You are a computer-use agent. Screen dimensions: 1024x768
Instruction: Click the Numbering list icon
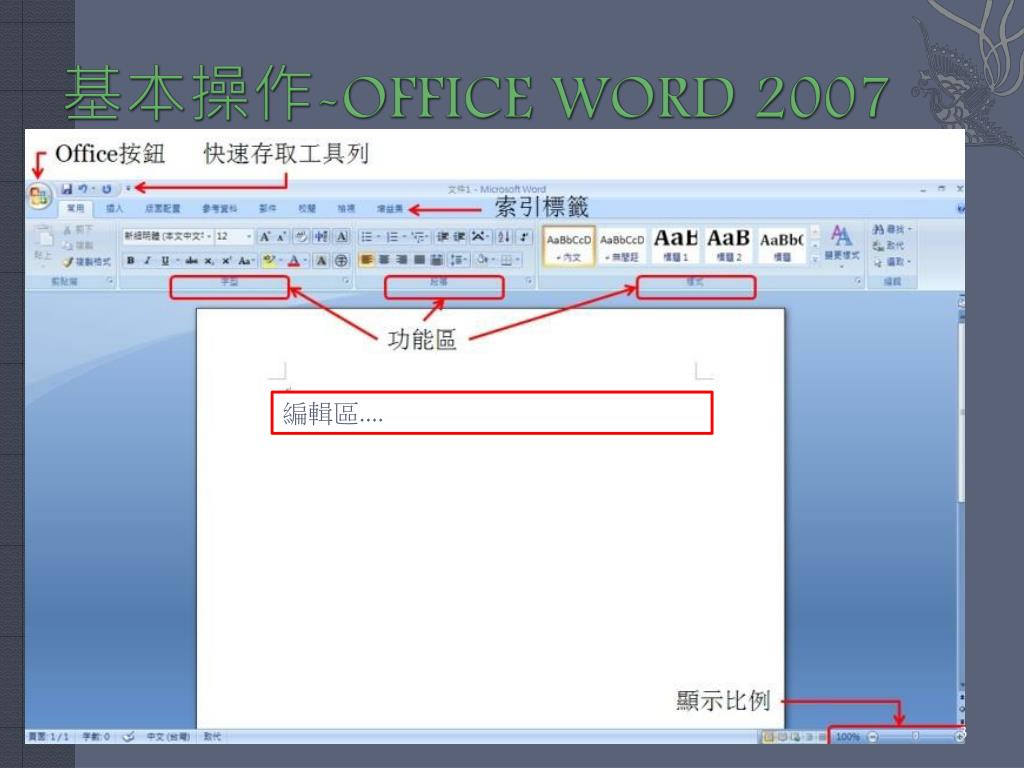(x=392, y=236)
